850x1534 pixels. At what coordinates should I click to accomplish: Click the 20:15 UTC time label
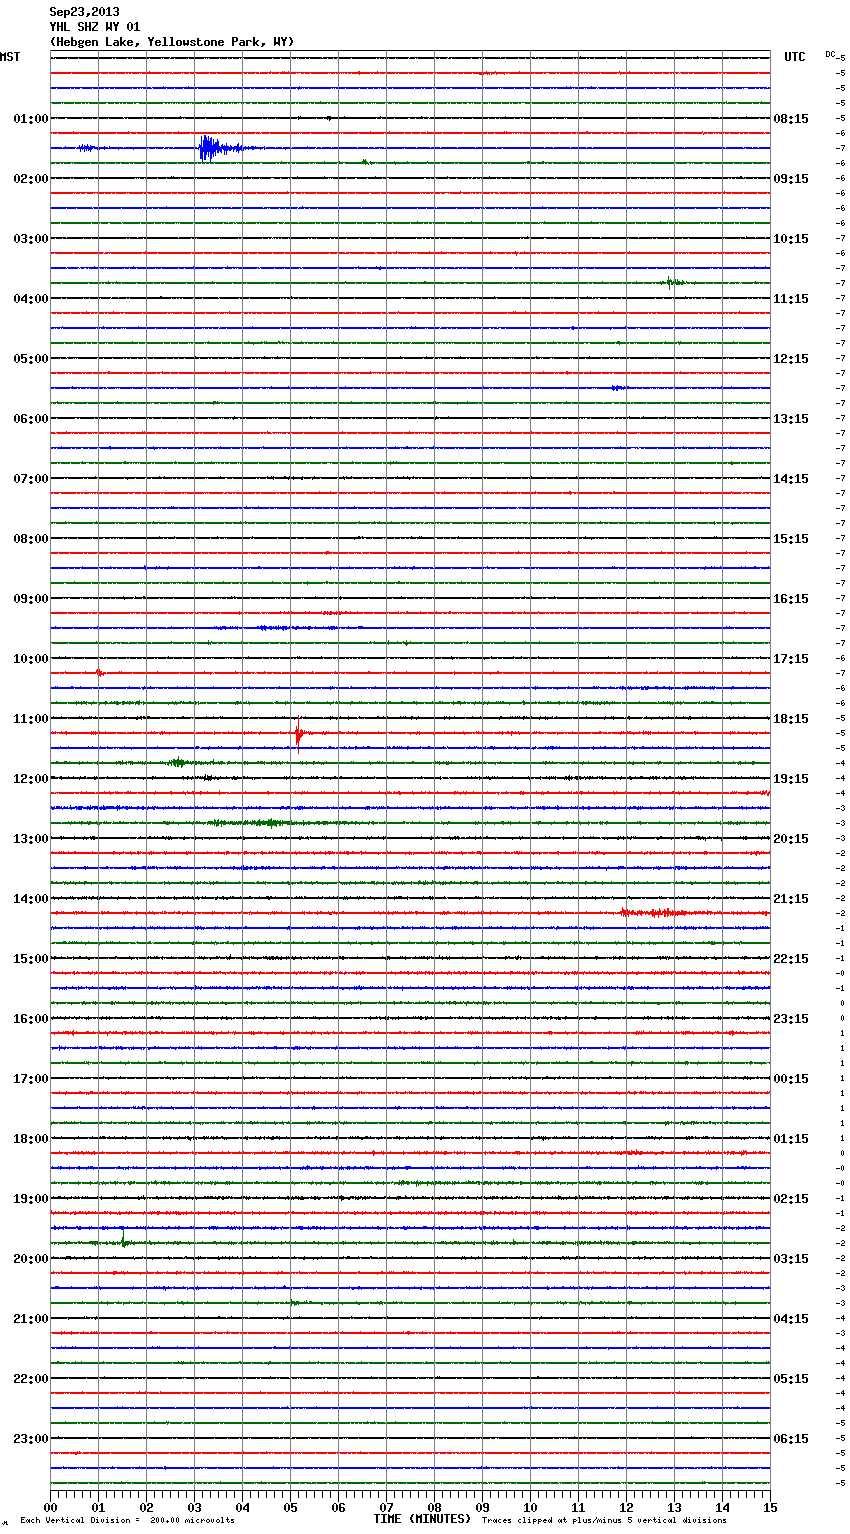coord(791,839)
